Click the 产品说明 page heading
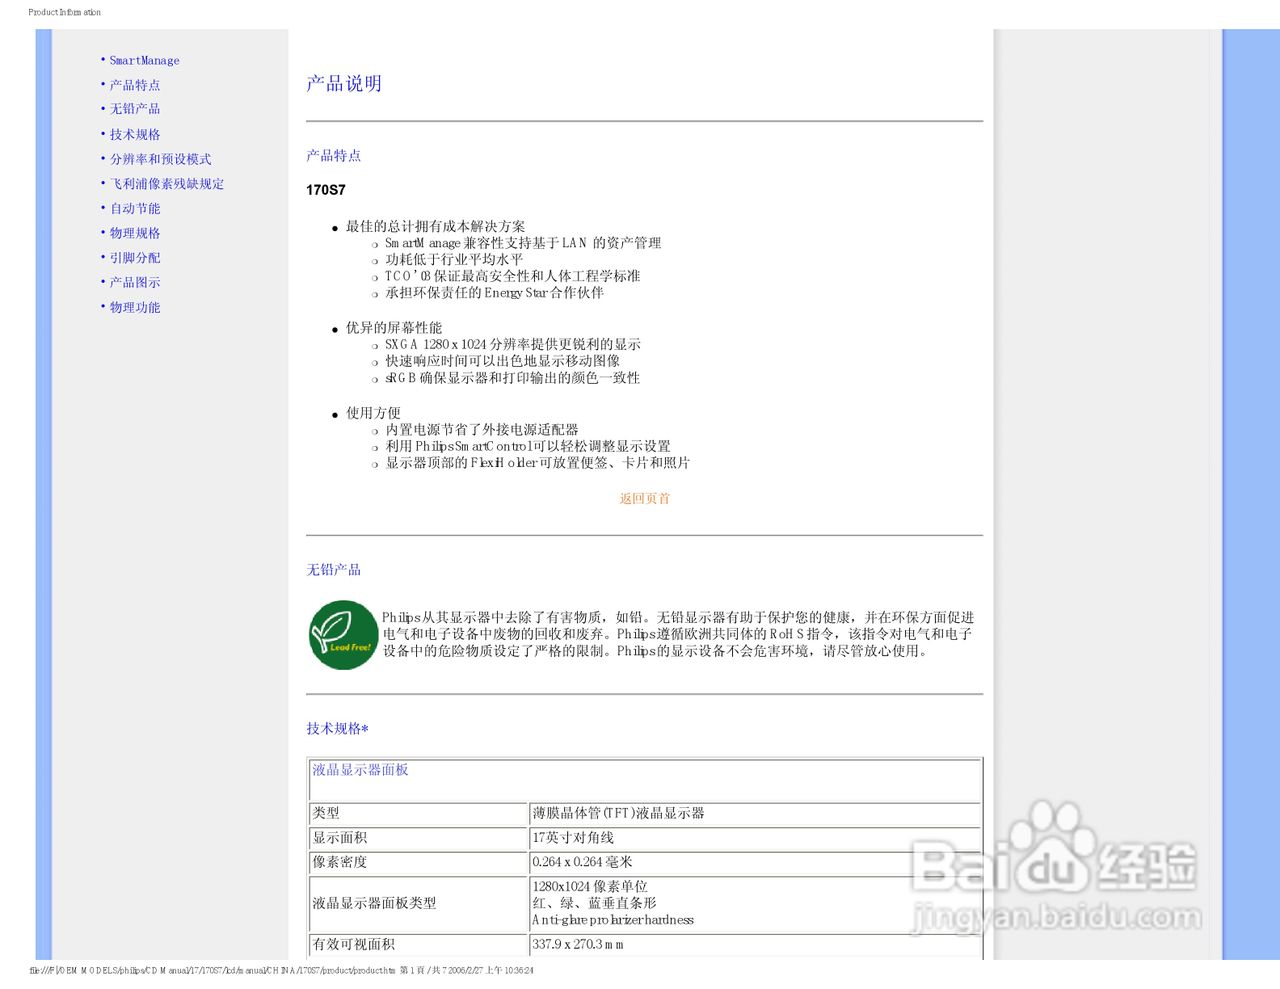The image size is (1280, 989). [x=344, y=84]
